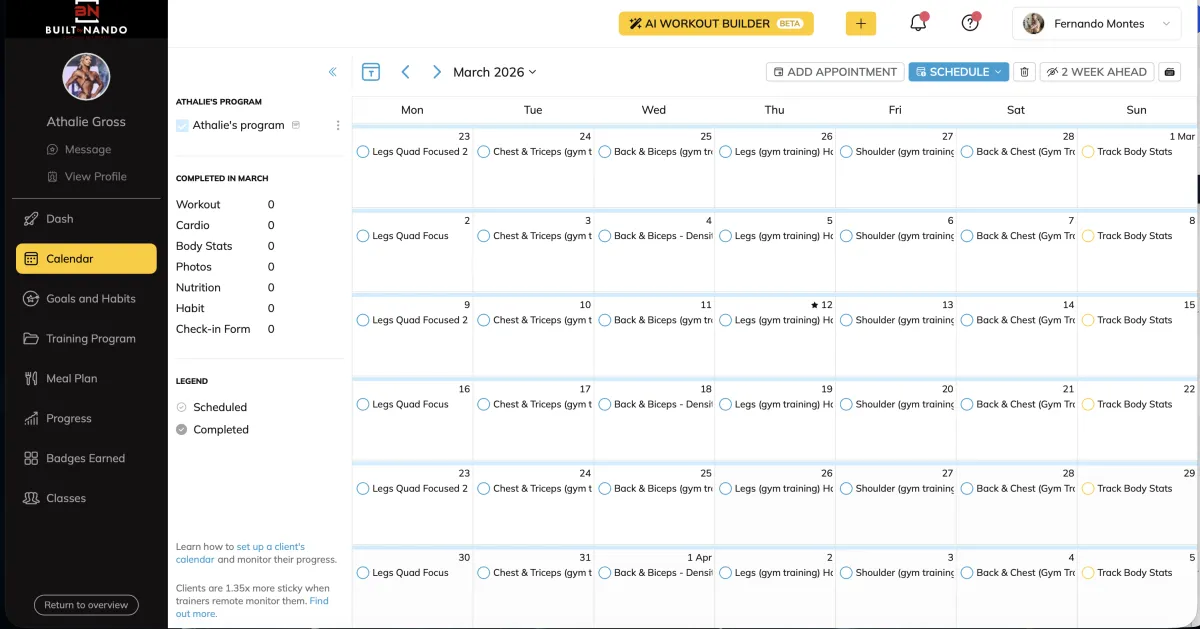Click the trash icon in the calendar toolbar

(1022, 71)
